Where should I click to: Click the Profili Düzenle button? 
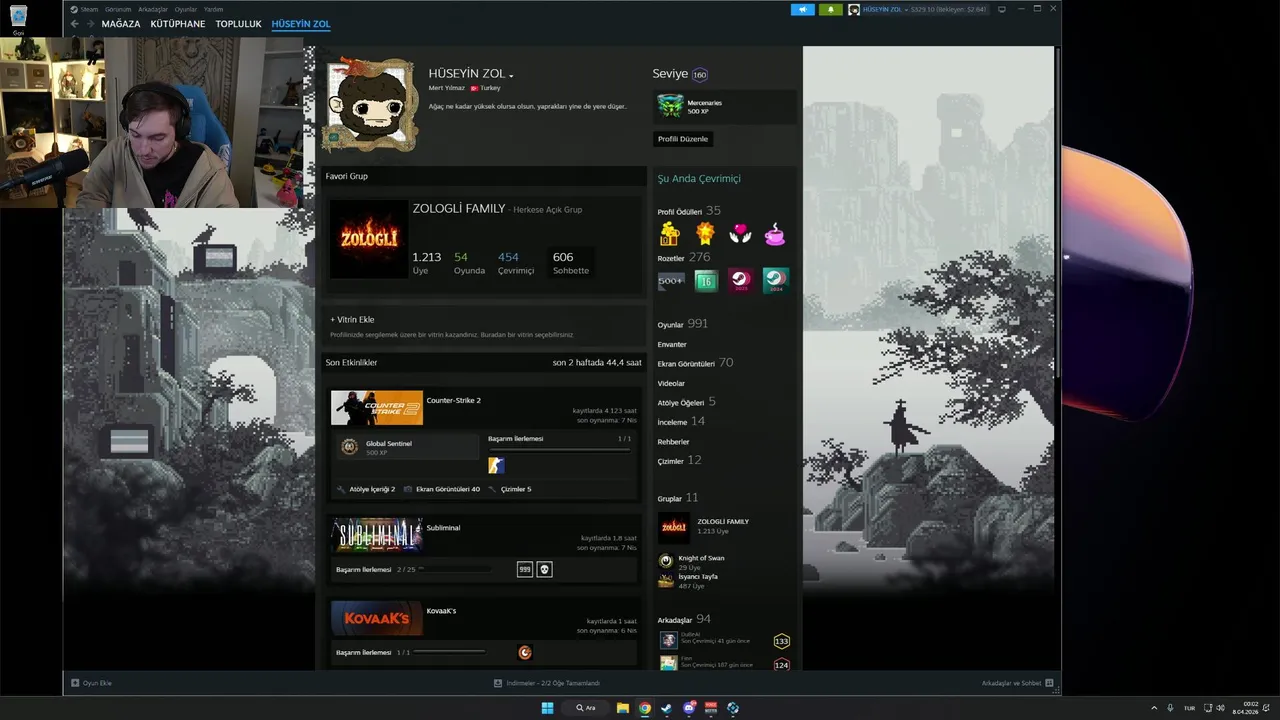click(x=683, y=139)
